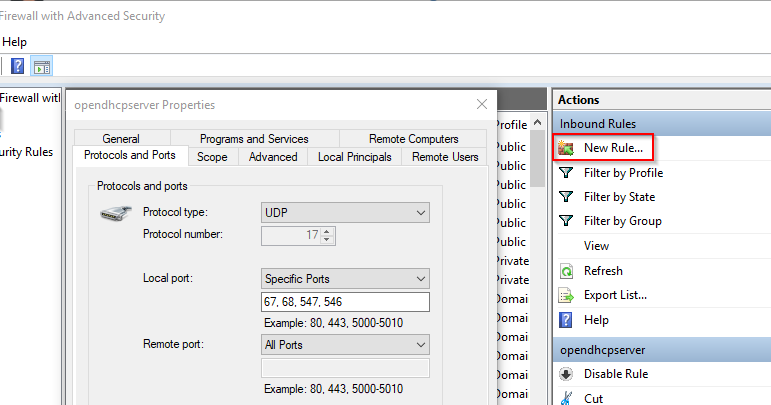This screenshot has width=771, height=405.
Task: Click the Cut scissors icon
Action: [566, 398]
